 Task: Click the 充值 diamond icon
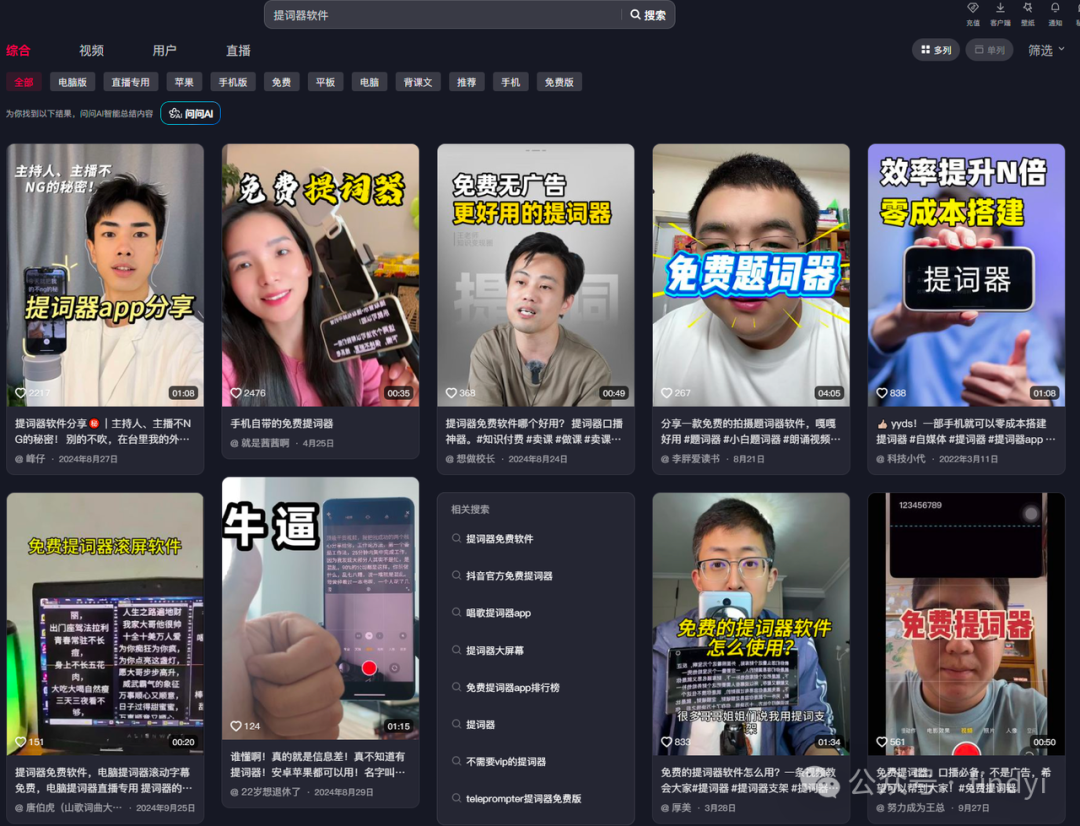tap(973, 8)
